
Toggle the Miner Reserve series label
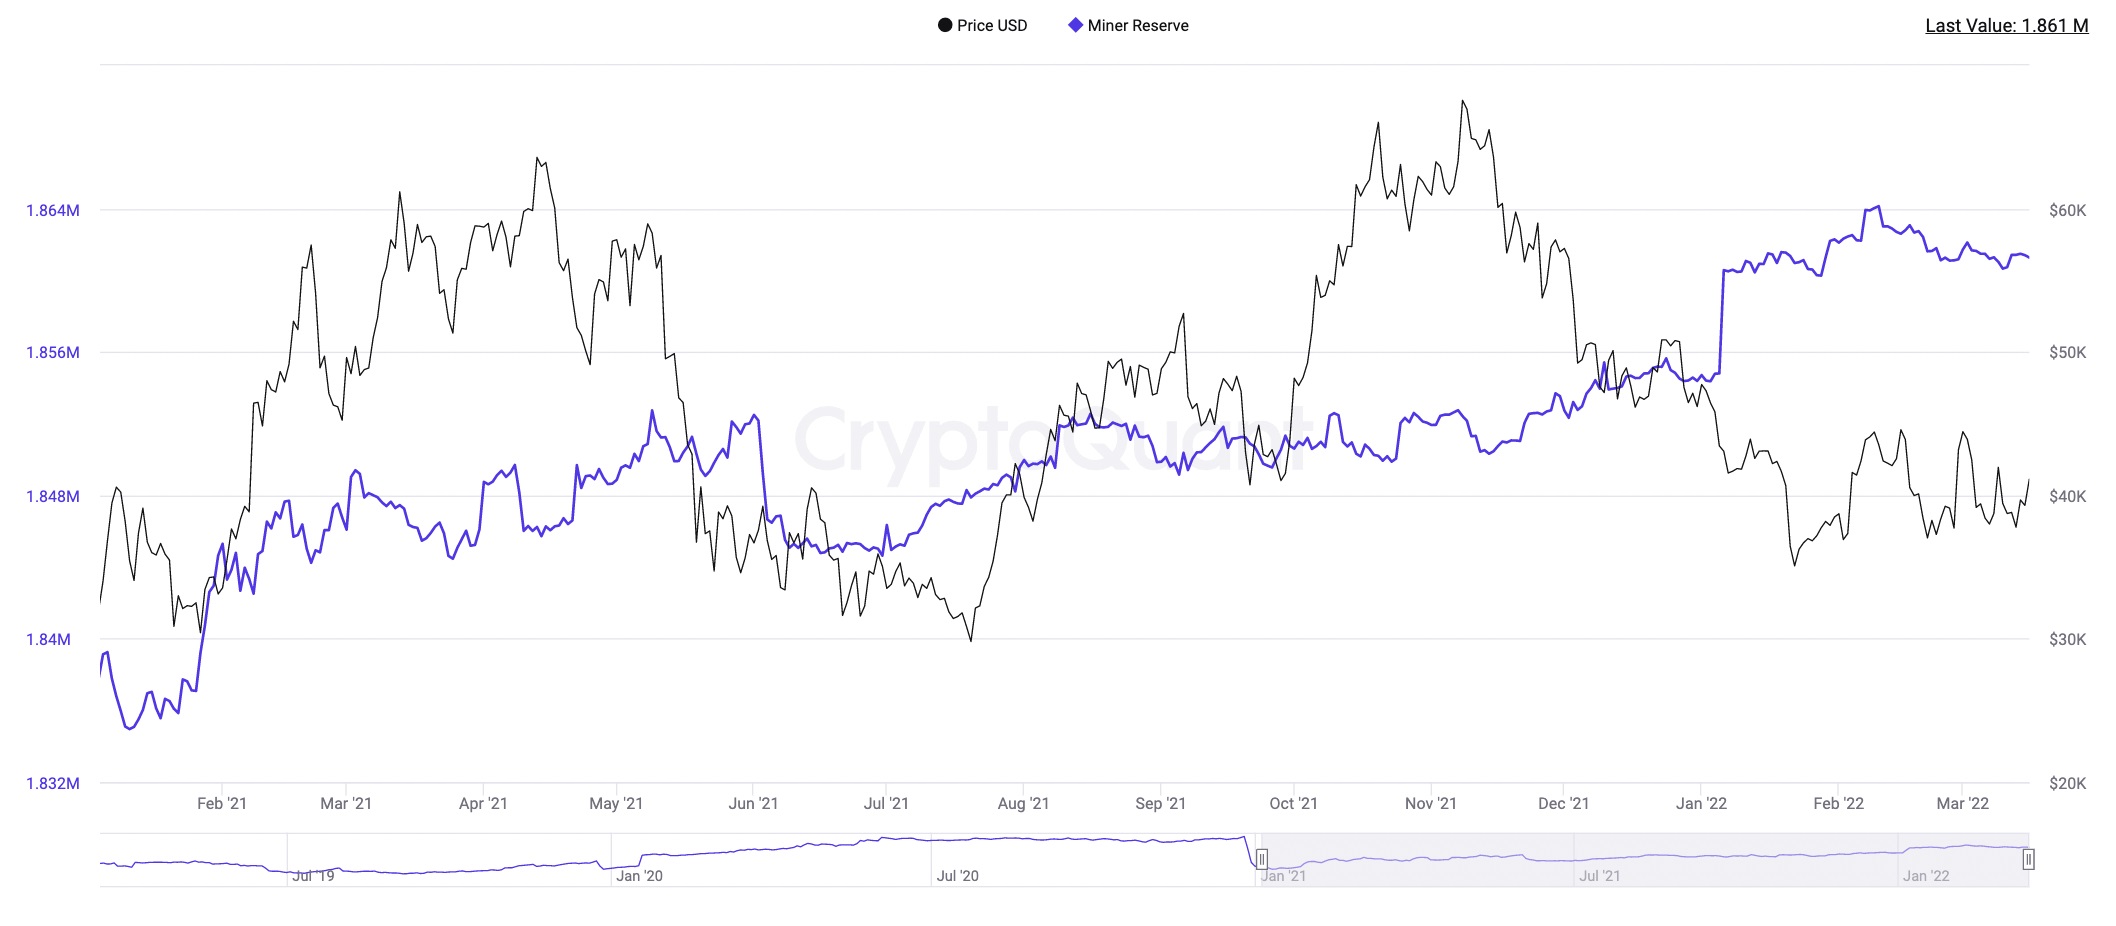[x=1138, y=26]
